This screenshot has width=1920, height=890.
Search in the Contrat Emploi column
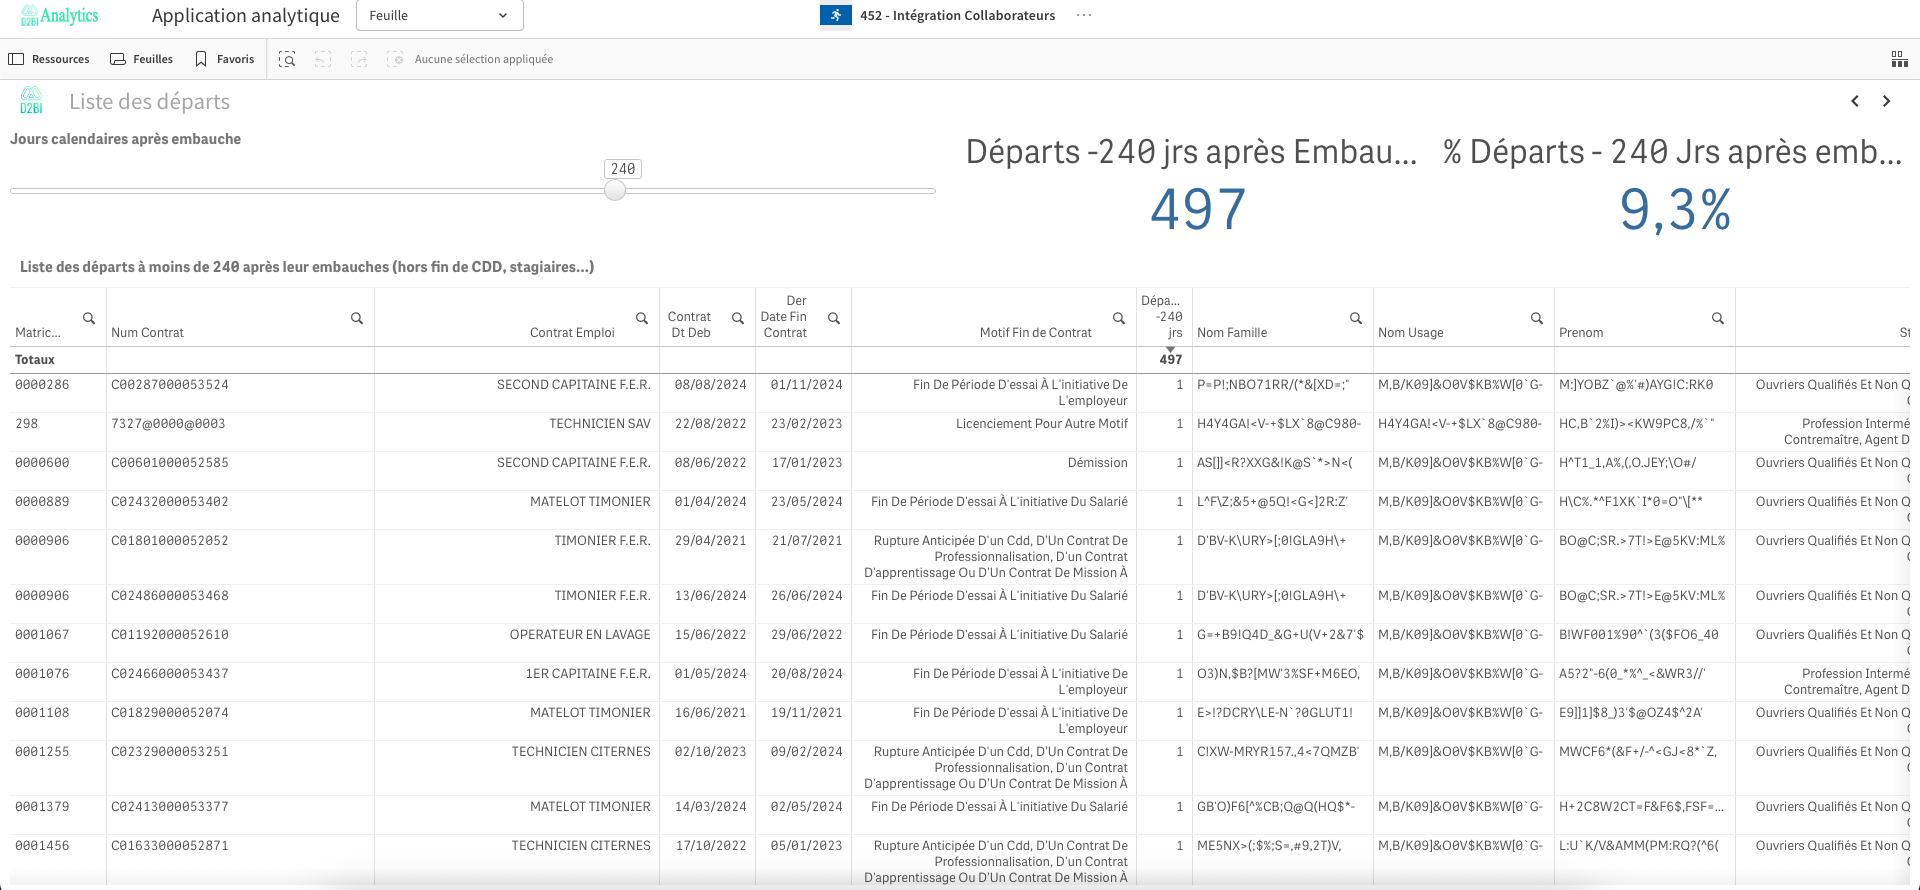(x=642, y=318)
